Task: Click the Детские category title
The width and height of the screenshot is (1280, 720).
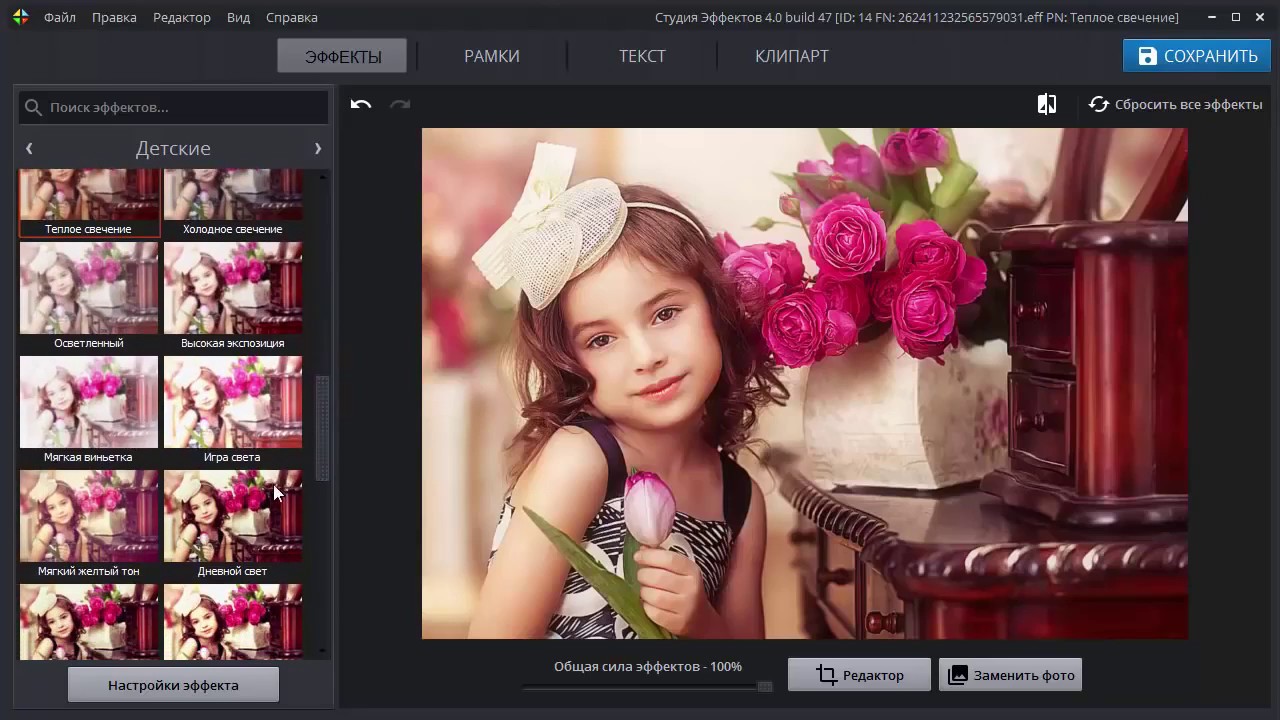Action: click(x=173, y=148)
